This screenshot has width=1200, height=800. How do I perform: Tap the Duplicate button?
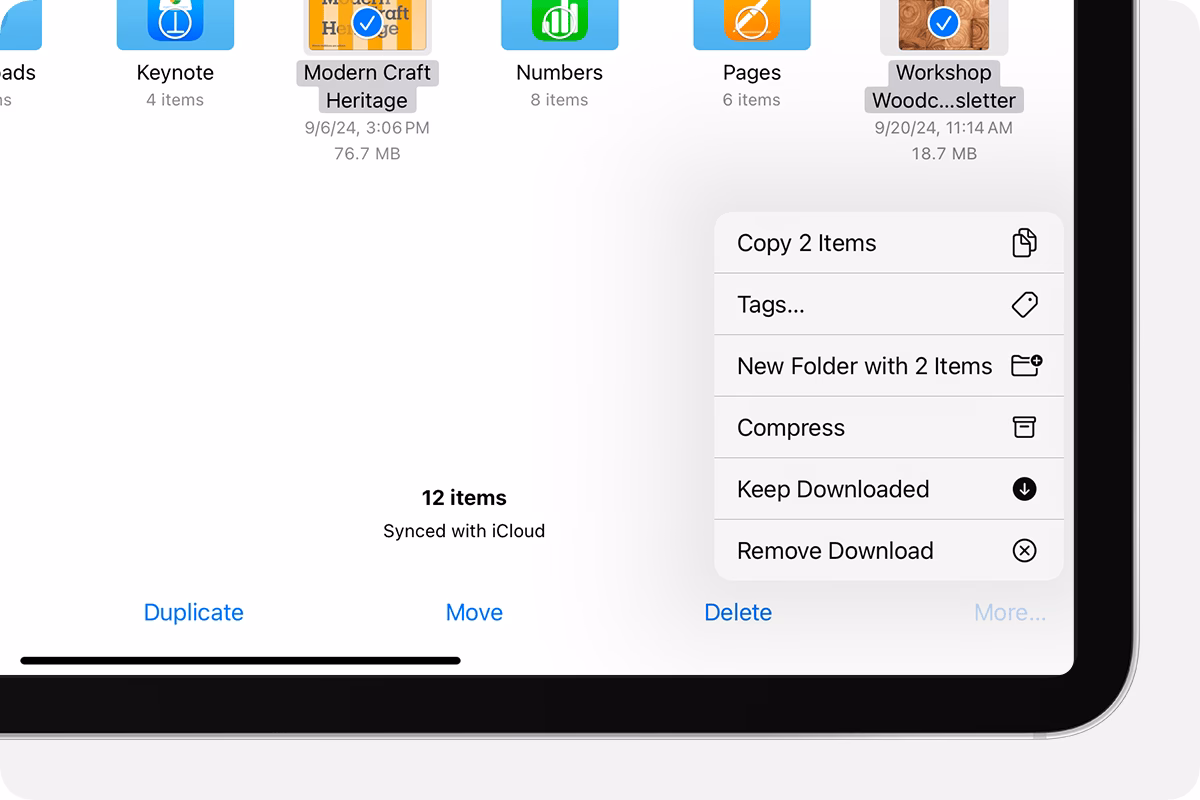[194, 612]
